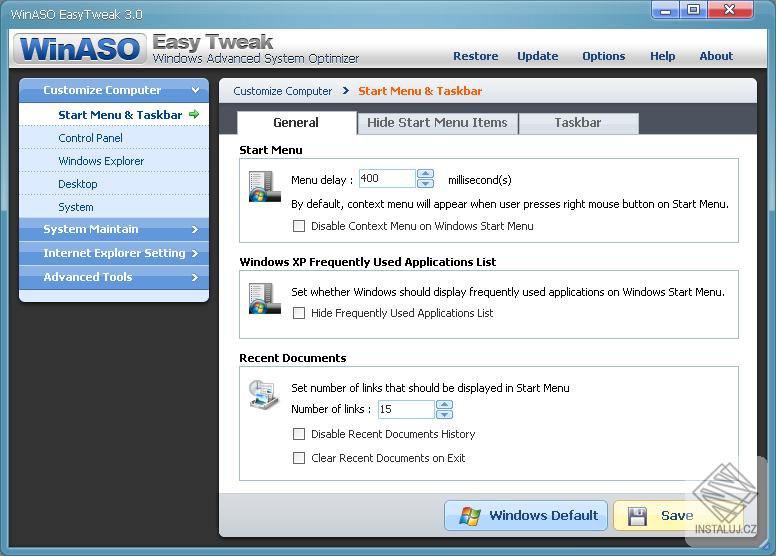Click the Number of links input field
Screen dimensions: 776x556
(406, 409)
